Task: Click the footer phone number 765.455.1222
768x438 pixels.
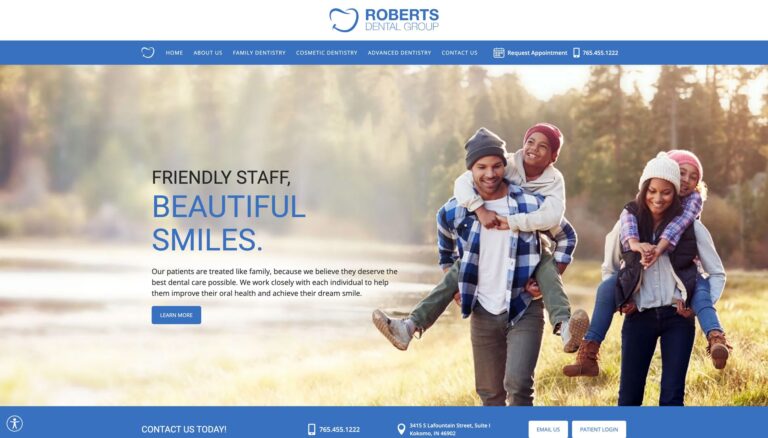Action: coord(339,430)
